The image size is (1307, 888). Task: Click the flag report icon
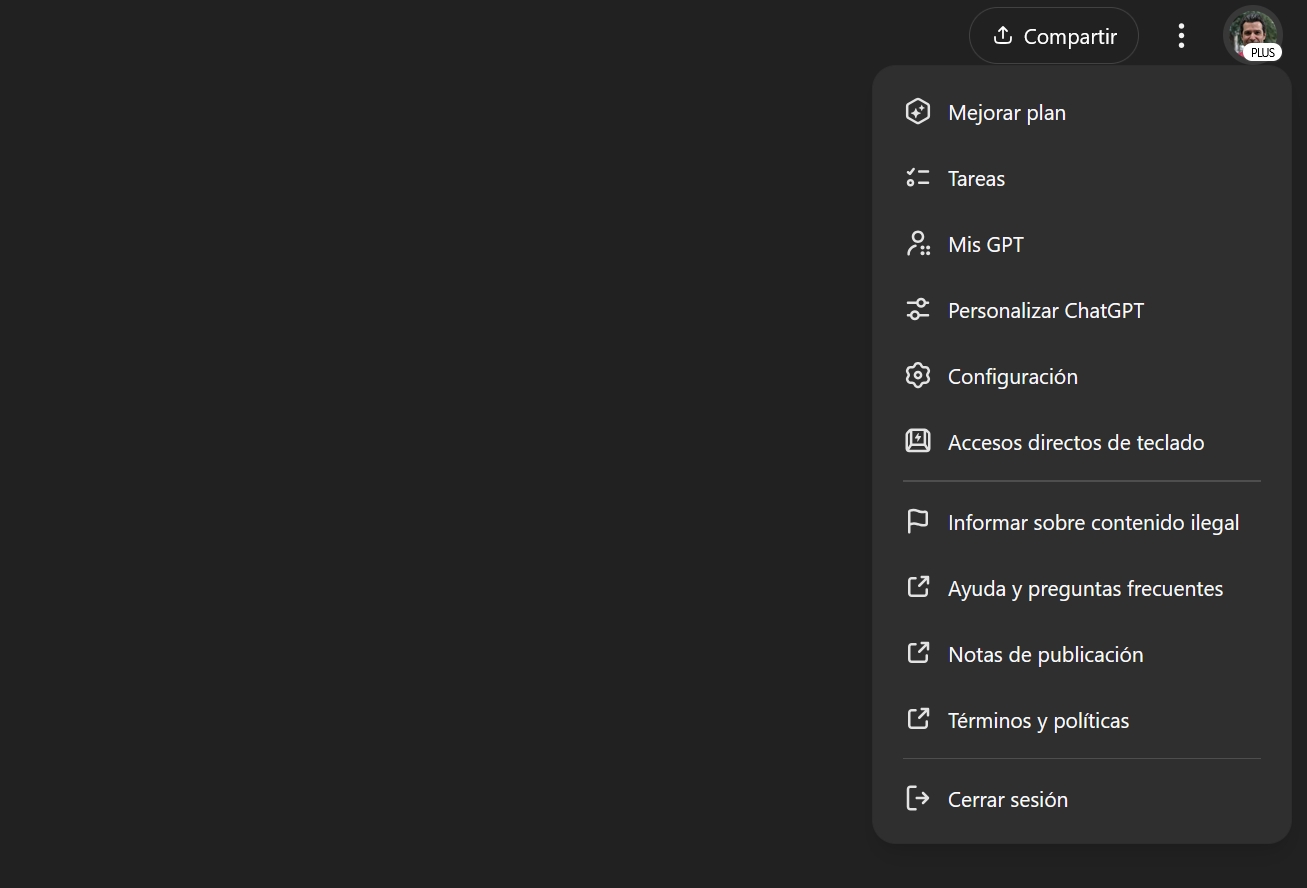(918, 521)
